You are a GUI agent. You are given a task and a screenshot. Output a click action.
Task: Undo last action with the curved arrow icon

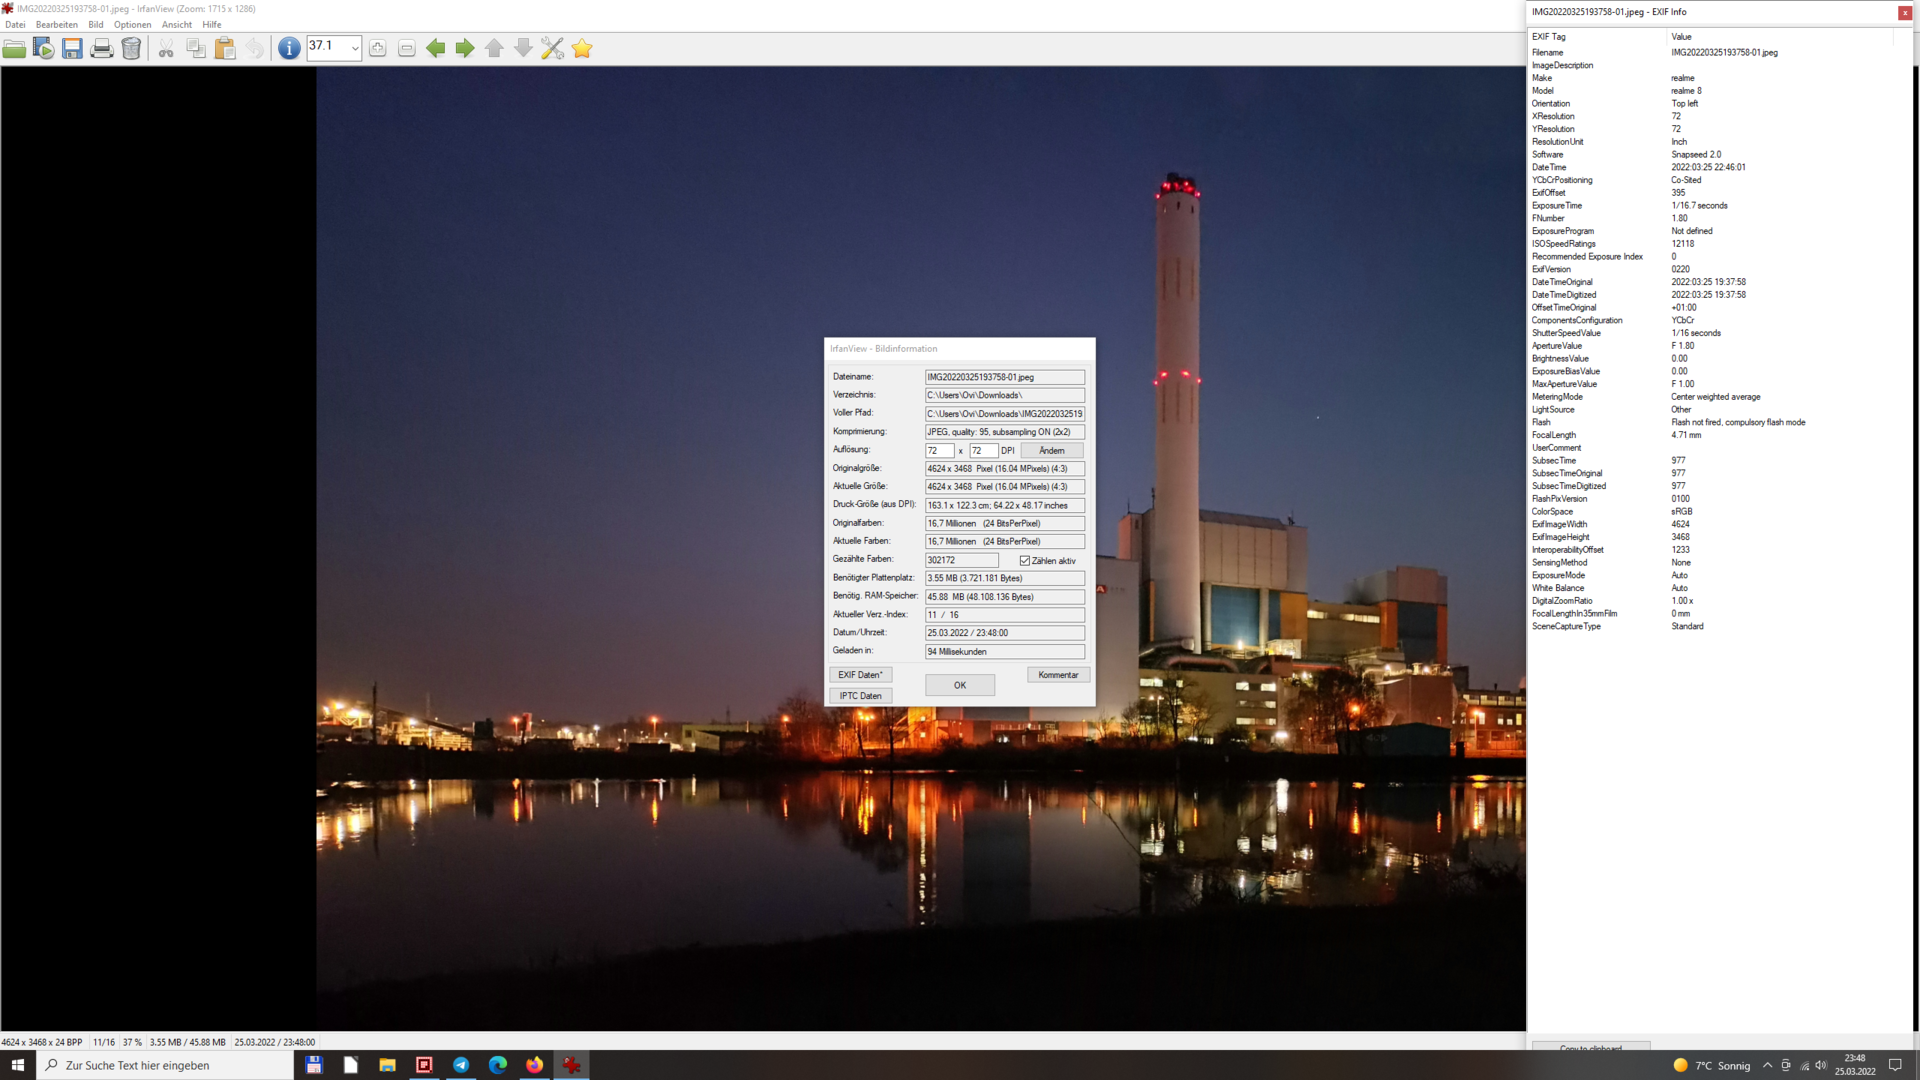click(255, 48)
